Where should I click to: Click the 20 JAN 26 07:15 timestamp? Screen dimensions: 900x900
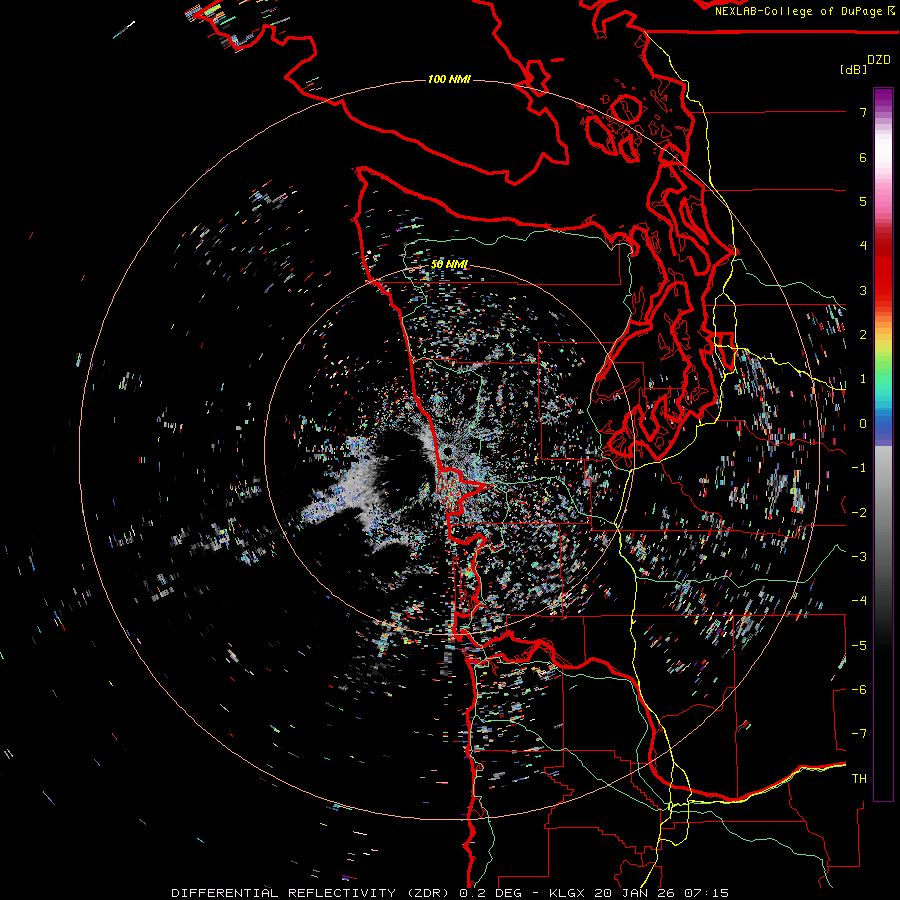tap(661, 893)
